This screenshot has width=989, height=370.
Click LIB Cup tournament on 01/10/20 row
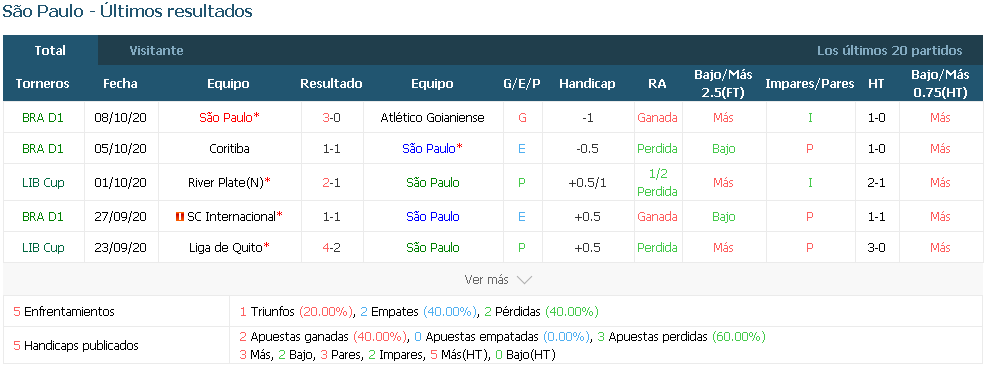[43, 183]
